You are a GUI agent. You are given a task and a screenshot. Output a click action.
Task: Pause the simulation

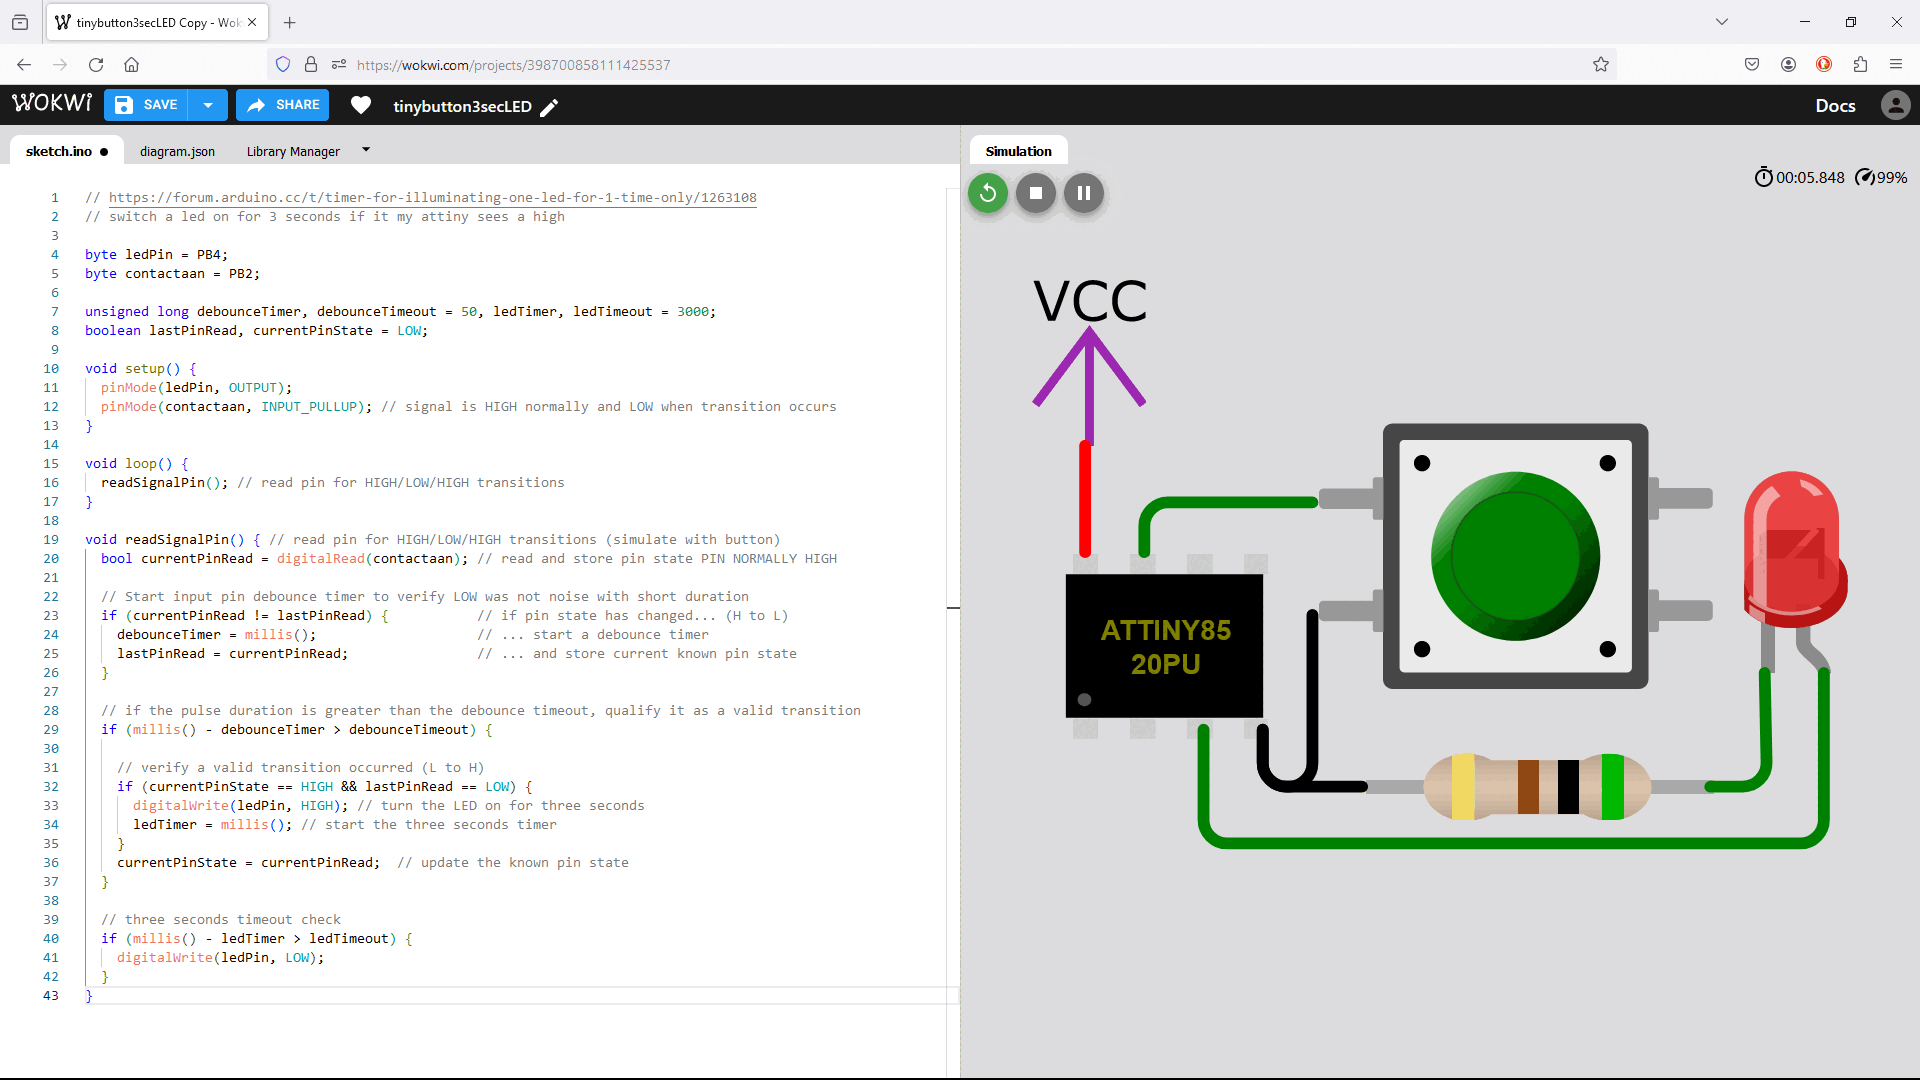(x=1083, y=193)
